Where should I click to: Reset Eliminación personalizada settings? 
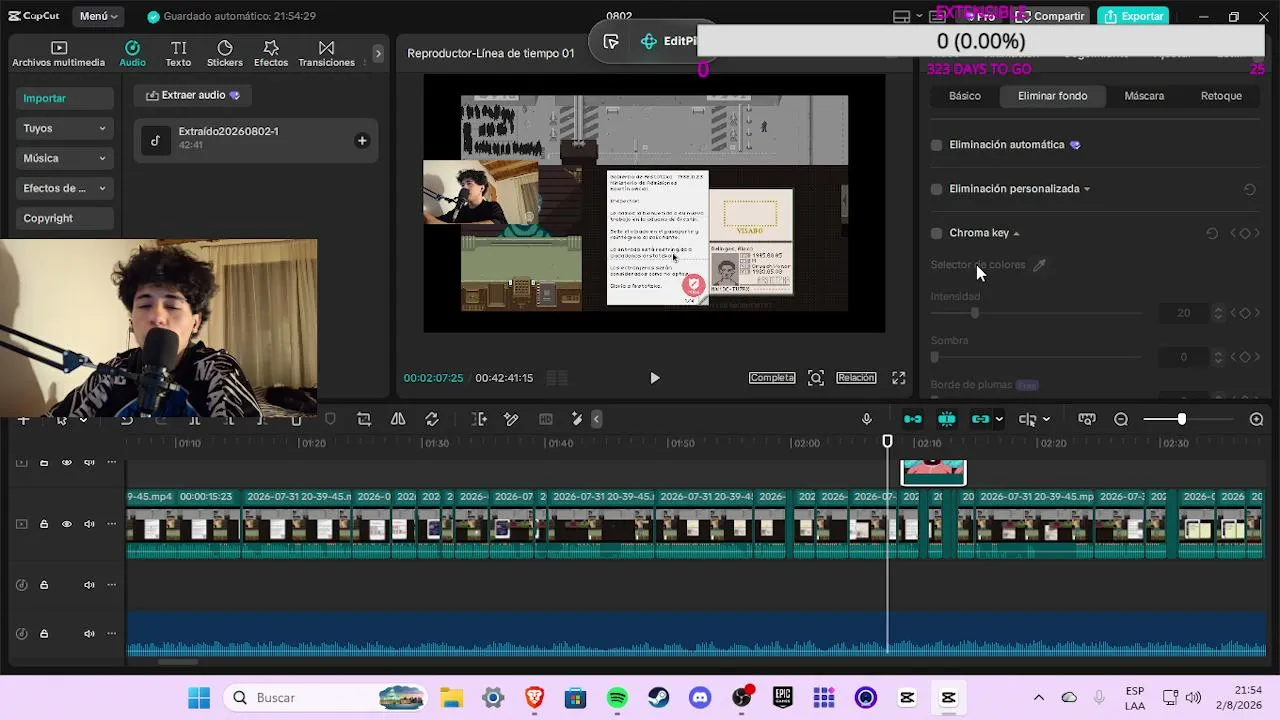[1249, 189]
